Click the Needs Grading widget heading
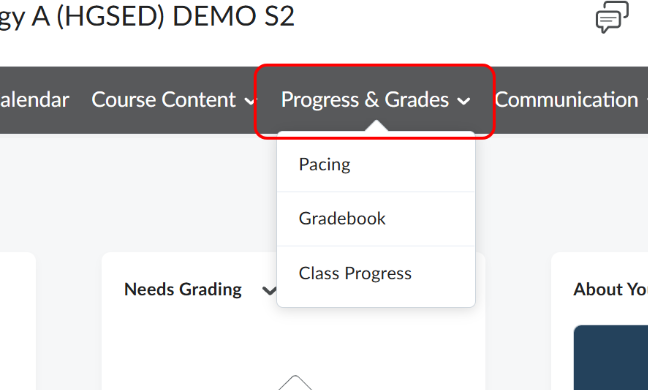Viewport: 648px width, 390px height. pyautogui.click(x=183, y=289)
